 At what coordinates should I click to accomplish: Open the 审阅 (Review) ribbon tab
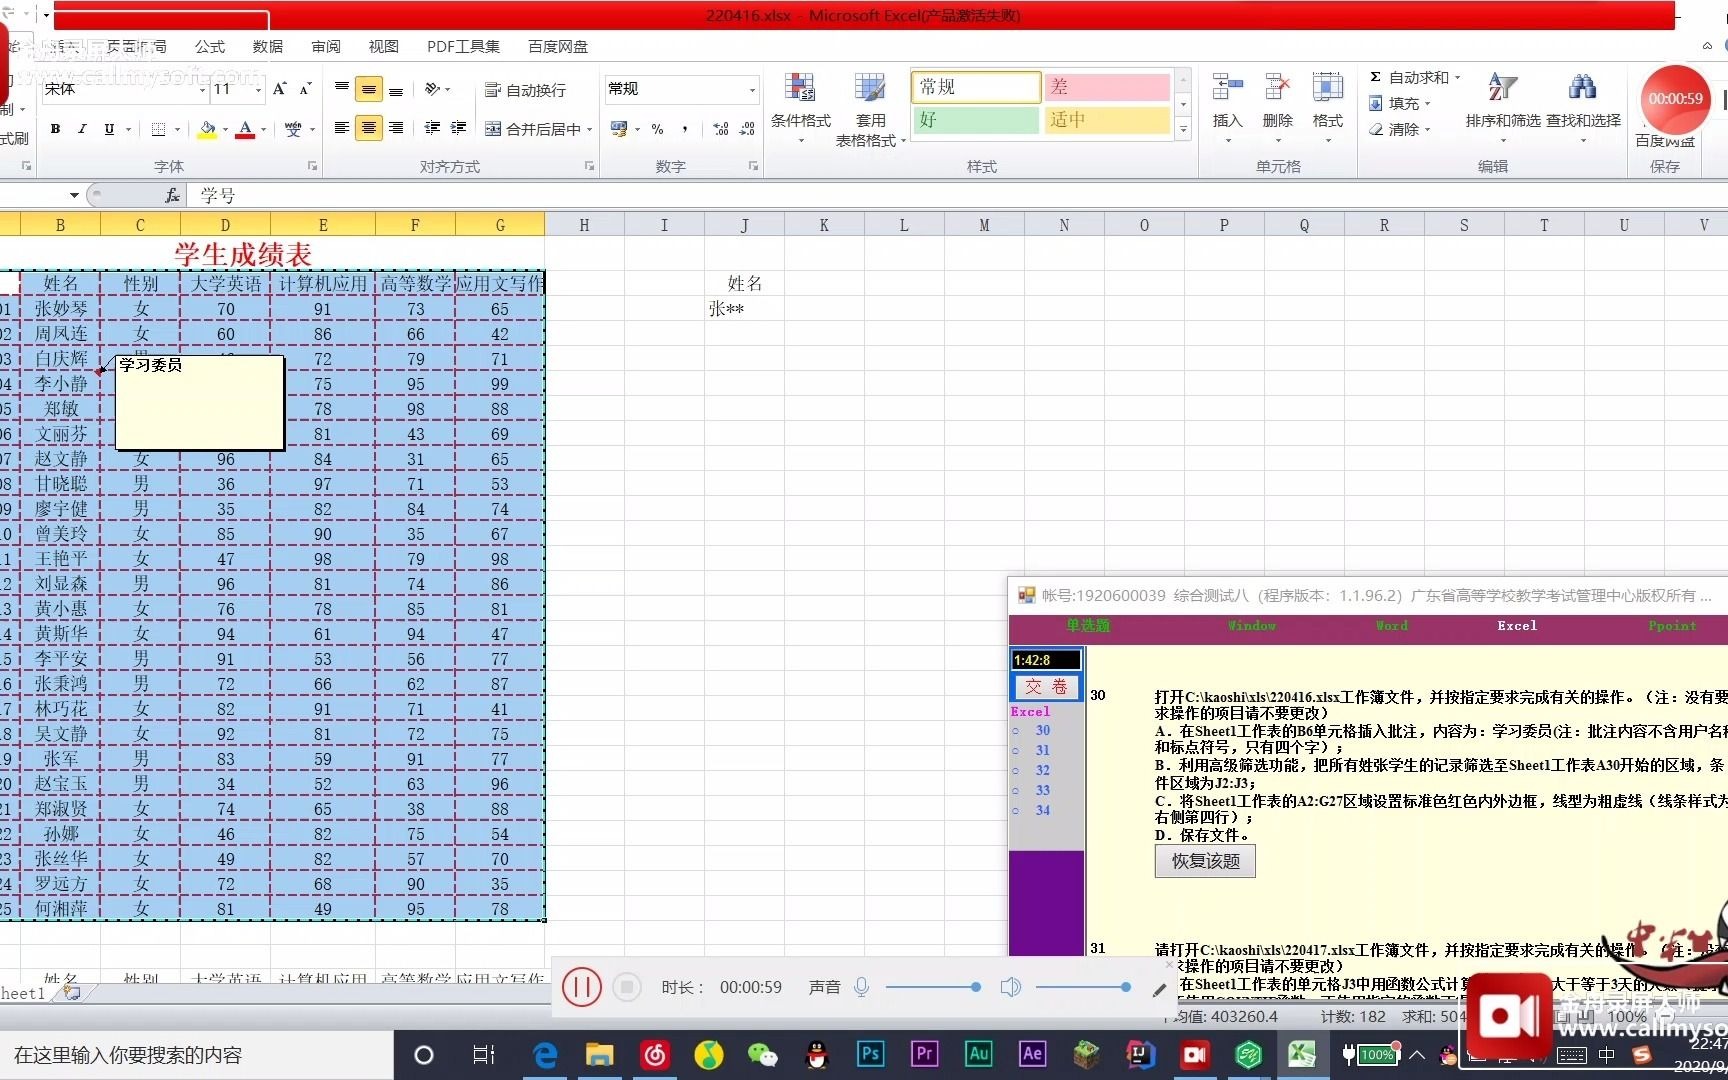tap(326, 46)
